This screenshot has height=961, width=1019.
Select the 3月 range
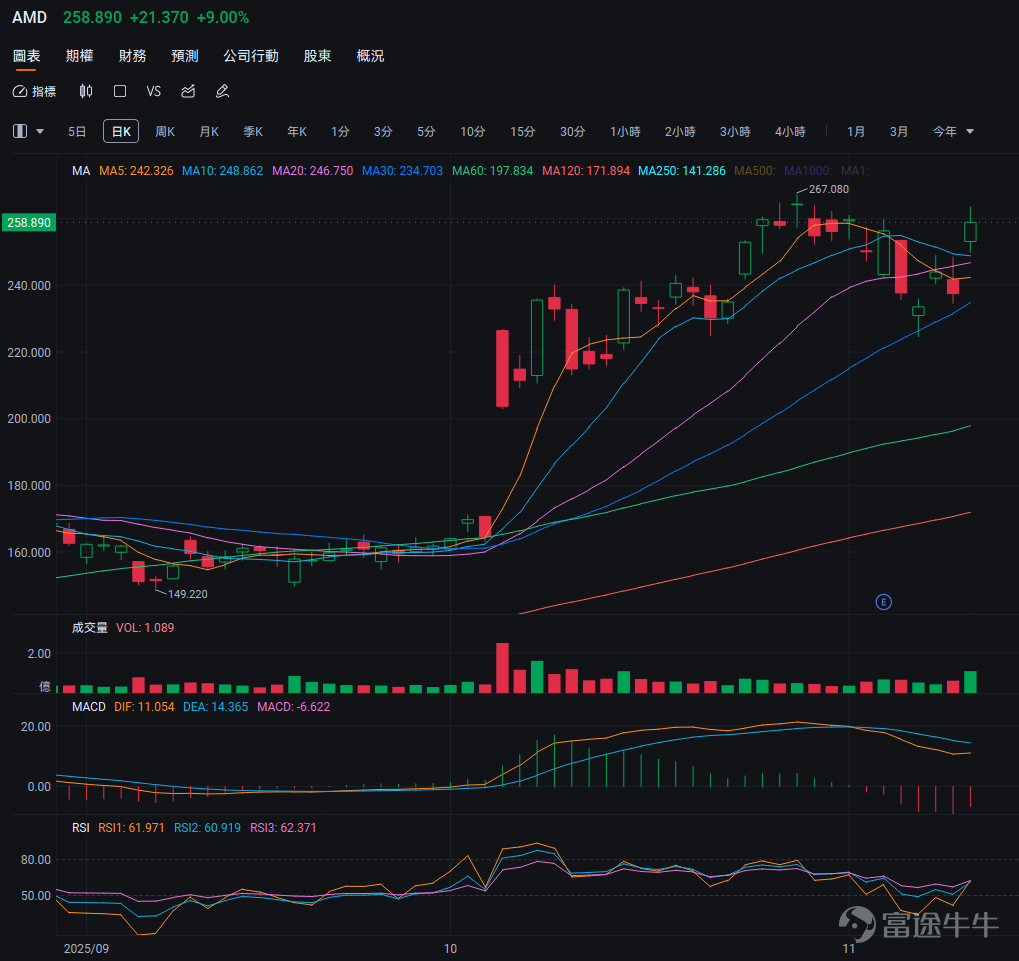[x=899, y=132]
